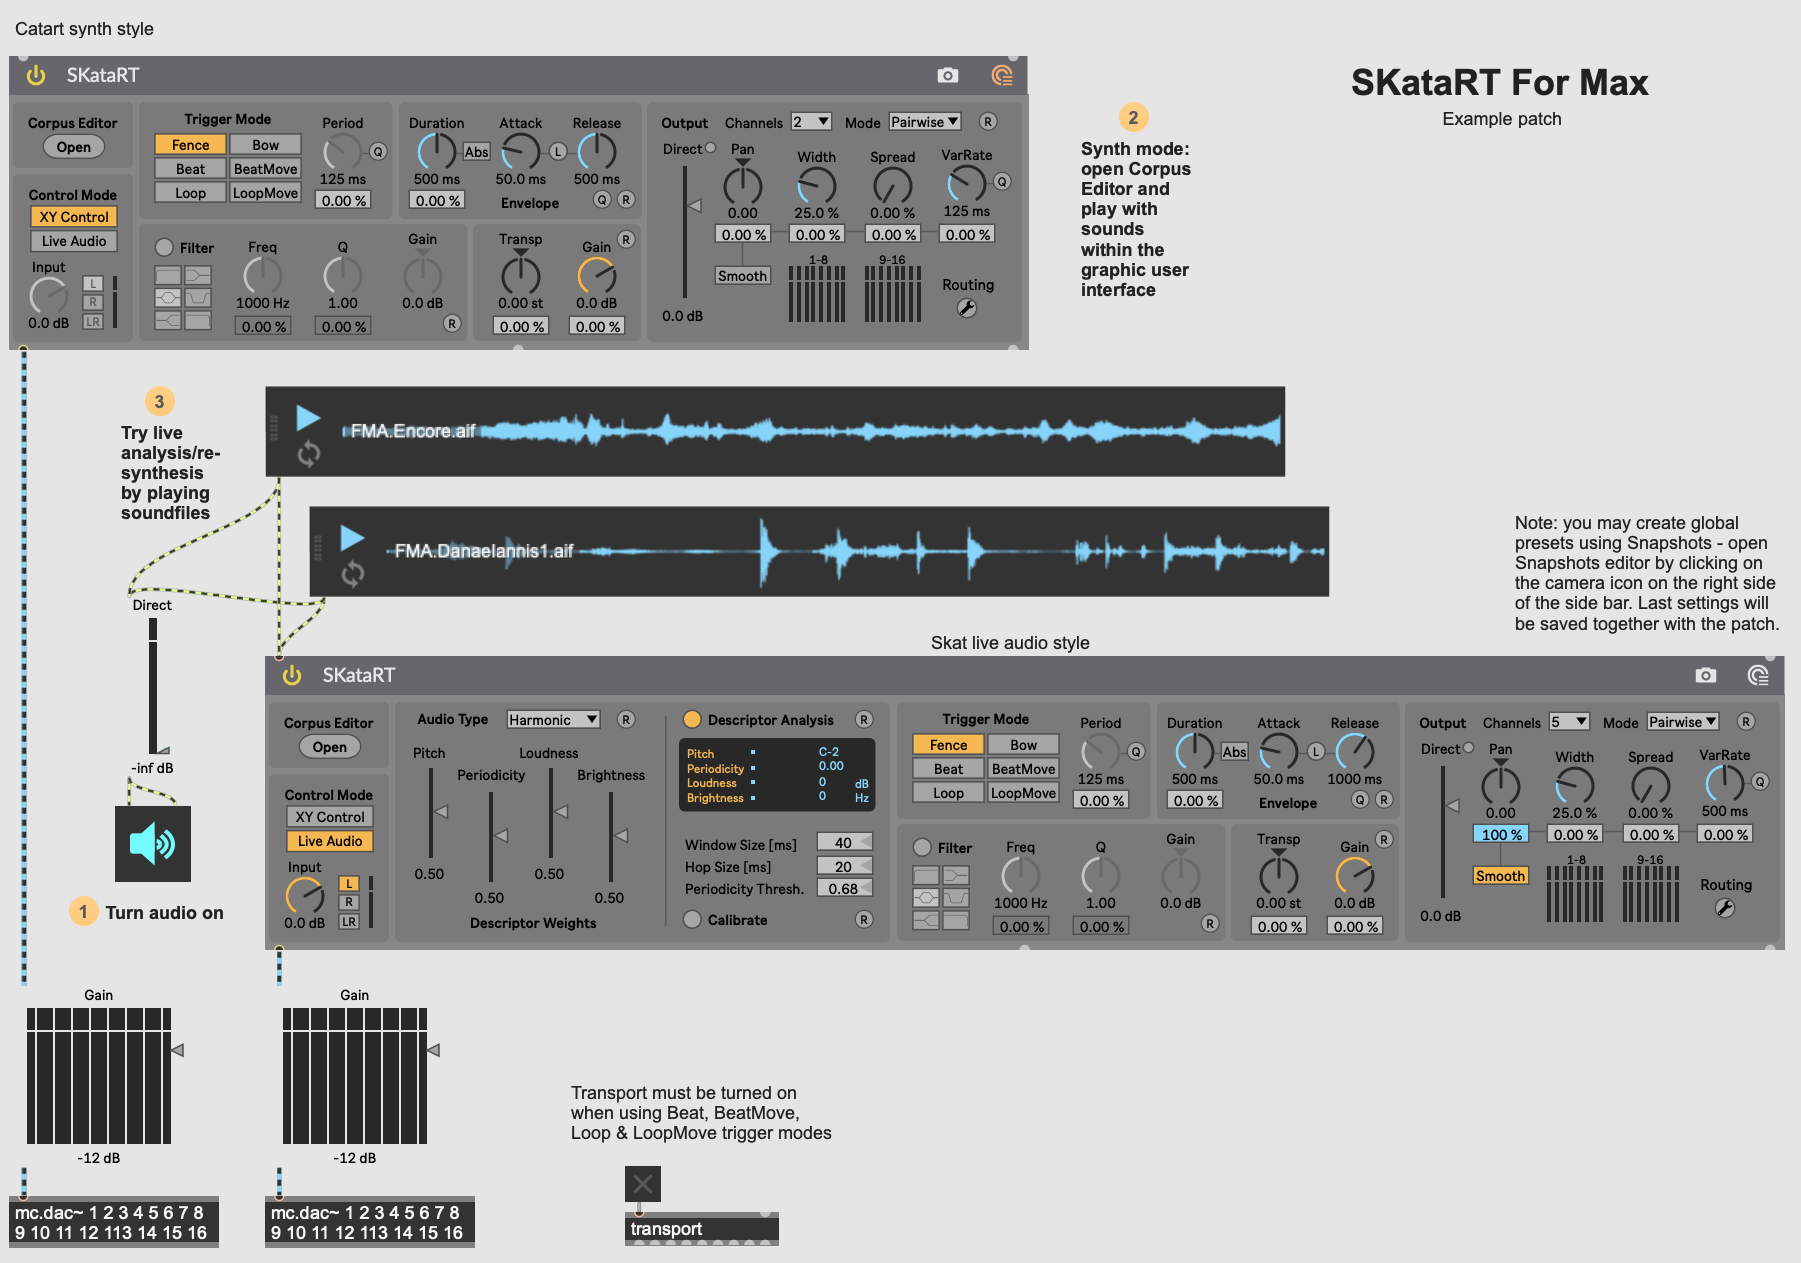The width and height of the screenshot is (1801, 1263).
Task: Play the FMA.Encore.aif soundfile
Action: (x=308, y=417)
